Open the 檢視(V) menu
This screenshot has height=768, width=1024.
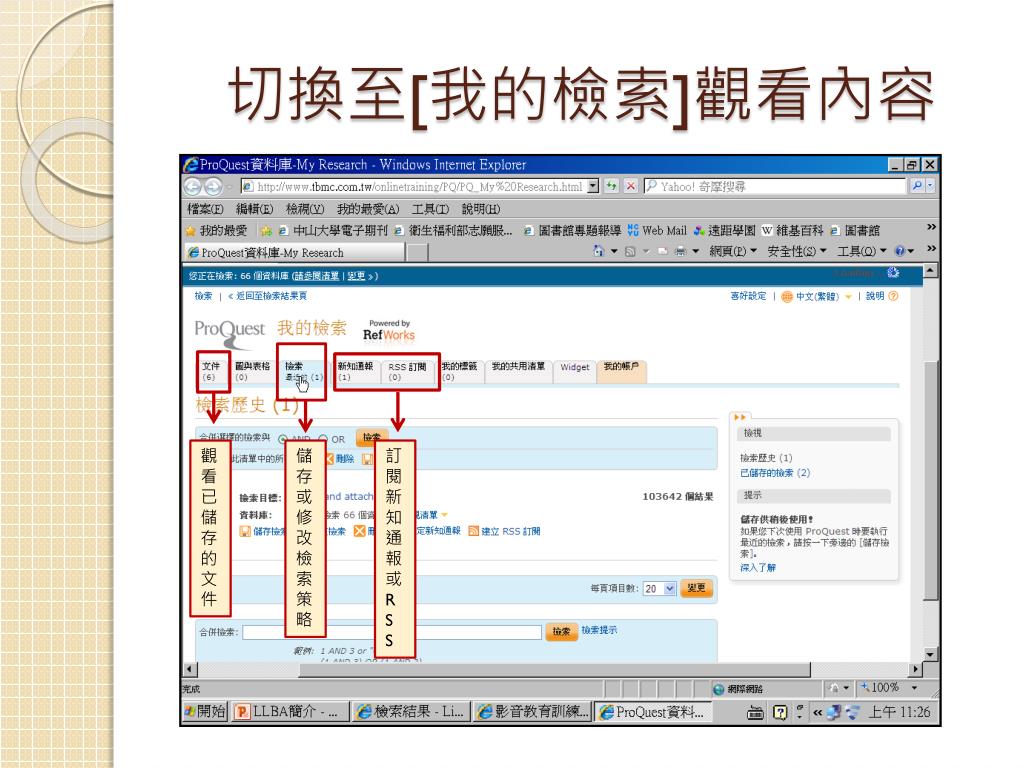coord(305,209)
